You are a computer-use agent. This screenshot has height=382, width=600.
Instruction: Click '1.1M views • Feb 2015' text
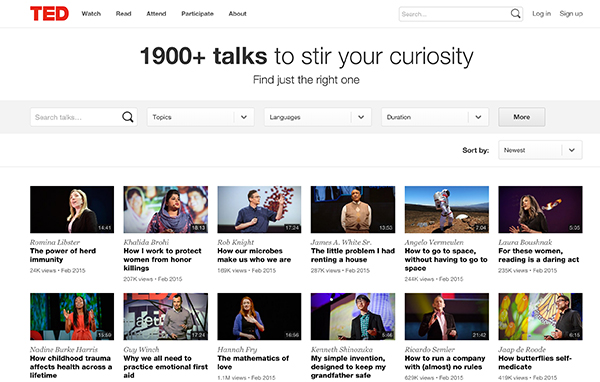pyautogui.click(x=246, y=378)
